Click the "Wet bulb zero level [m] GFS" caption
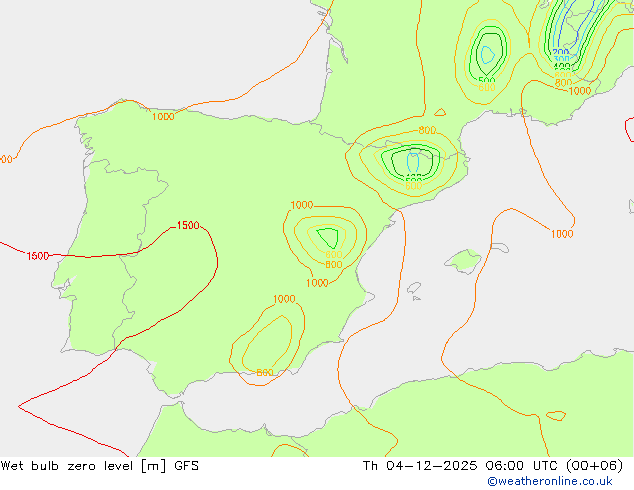Image resolution: width=634 pixels, height=490 pixels. (x=99, y=466)
